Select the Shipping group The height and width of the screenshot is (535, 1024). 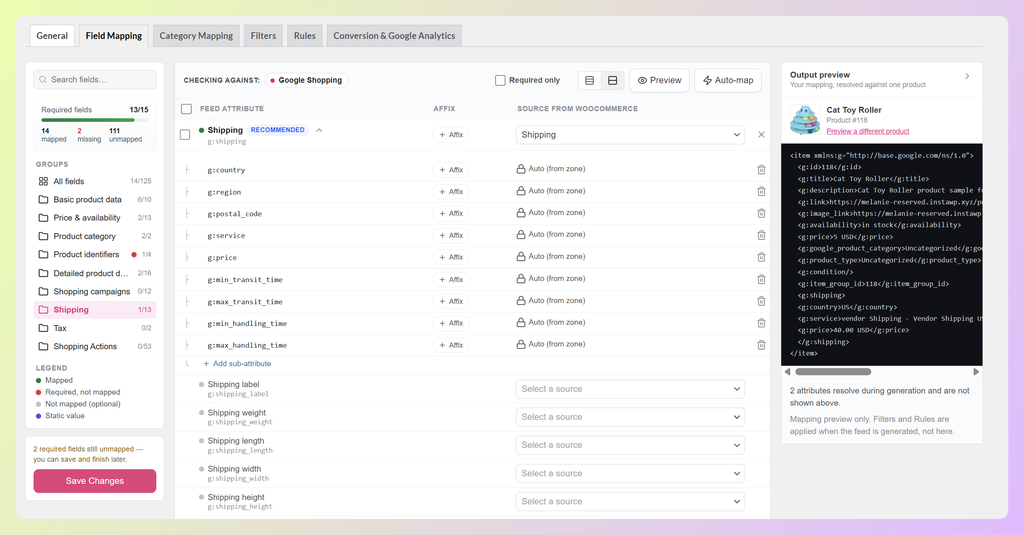[95, 310]
